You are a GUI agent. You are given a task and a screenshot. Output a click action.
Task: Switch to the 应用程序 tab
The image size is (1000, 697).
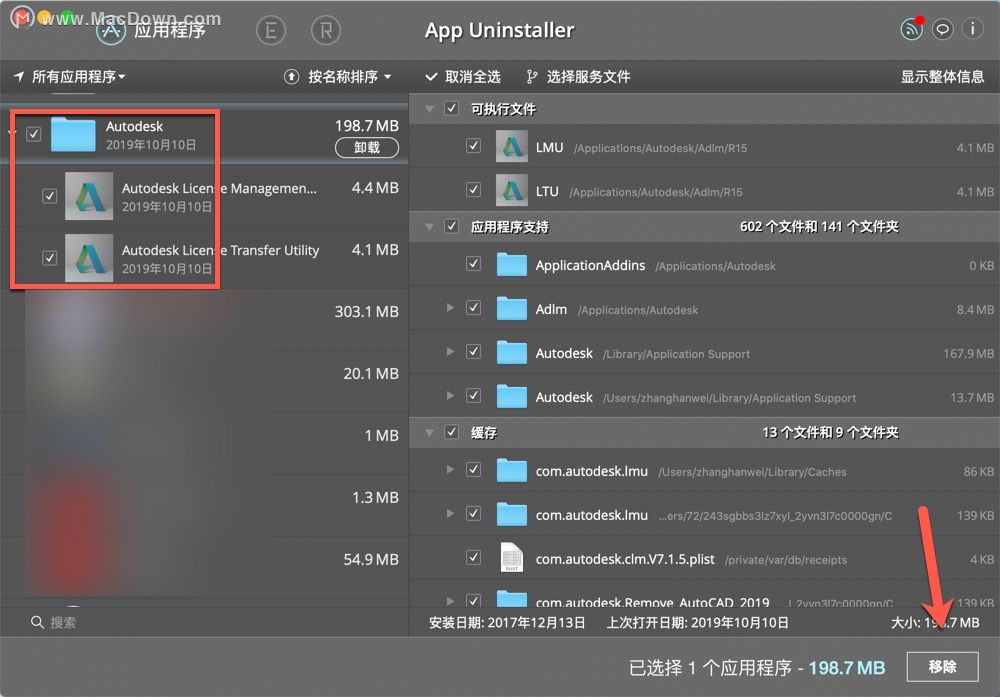152,30
